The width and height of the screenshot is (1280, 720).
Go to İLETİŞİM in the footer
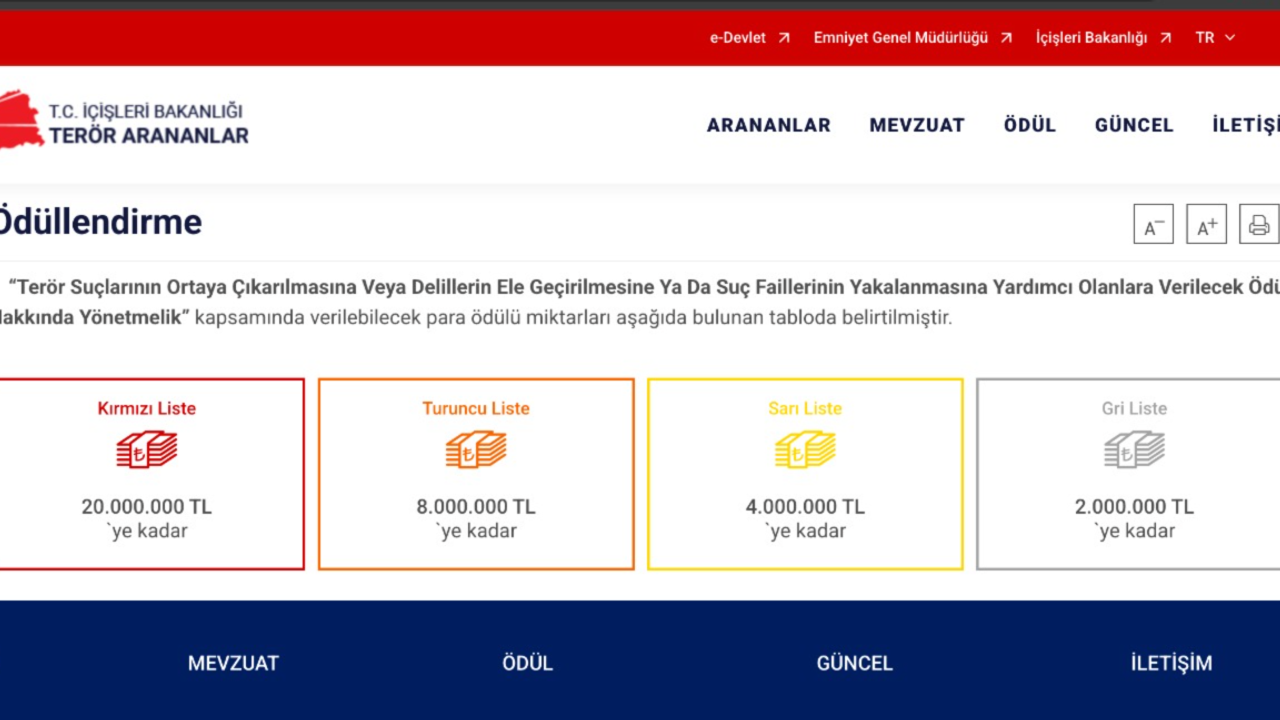coord(1171,663)
